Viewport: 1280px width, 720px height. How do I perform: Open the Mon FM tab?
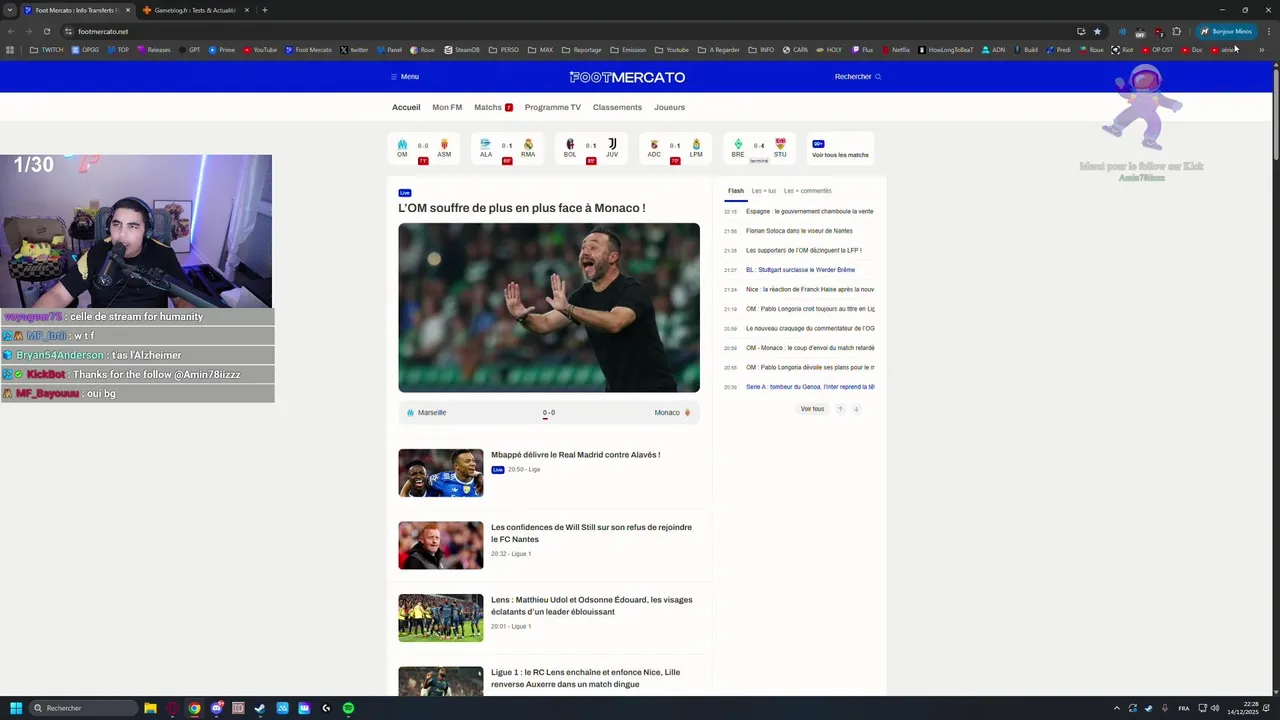coord(447,107)
